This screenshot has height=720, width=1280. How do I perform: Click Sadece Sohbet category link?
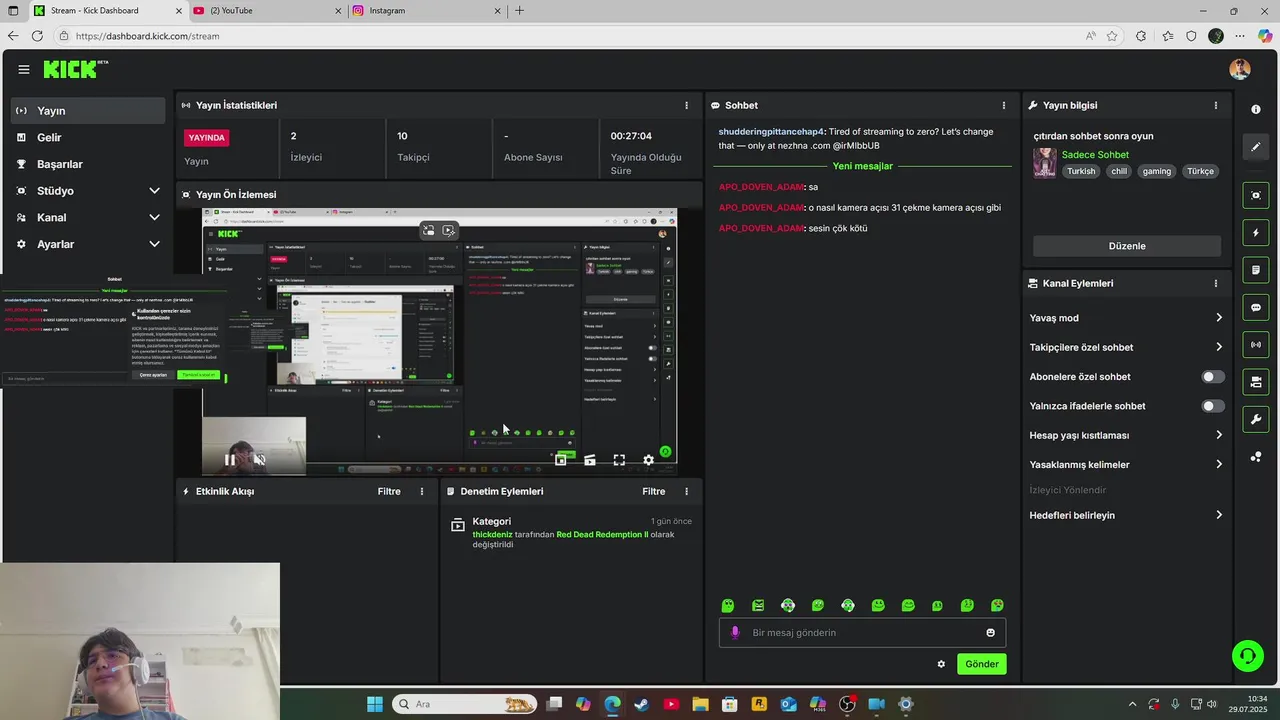1095,155
